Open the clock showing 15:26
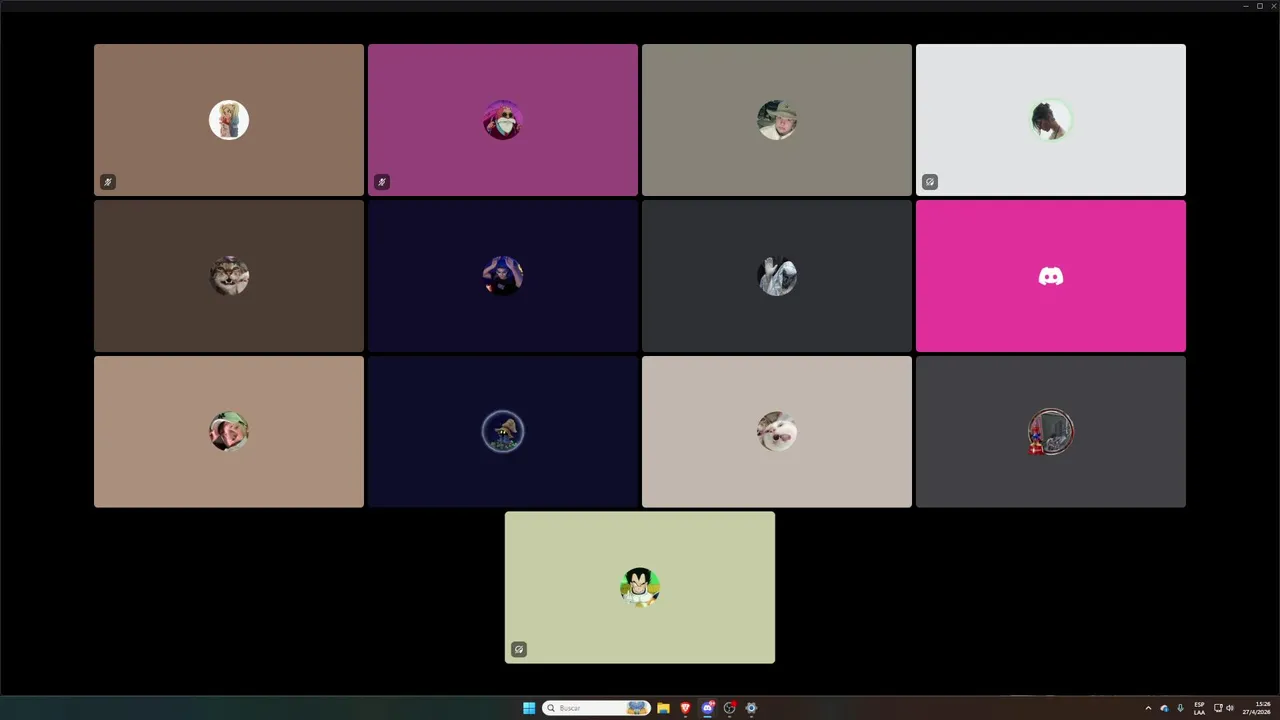The image size is (1280, 720). point(1256,708)
